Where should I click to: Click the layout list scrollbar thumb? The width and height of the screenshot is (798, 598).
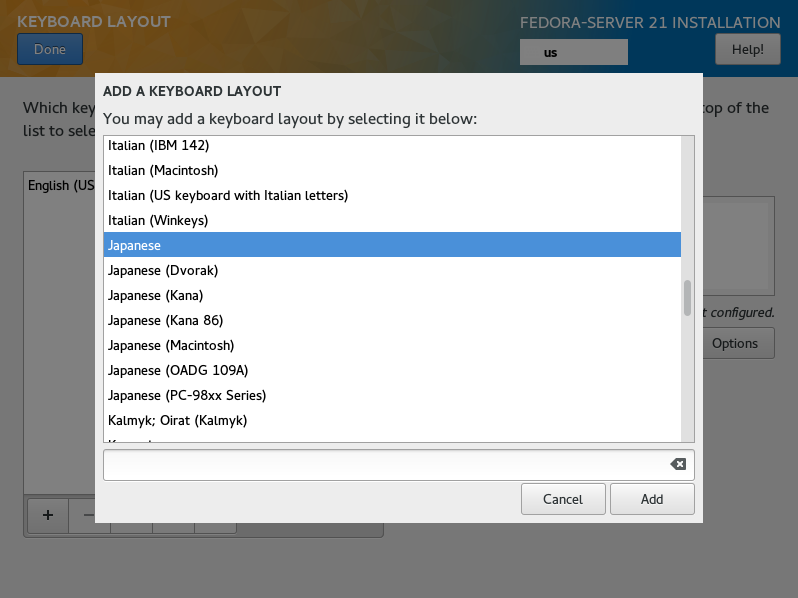(688, 298)
